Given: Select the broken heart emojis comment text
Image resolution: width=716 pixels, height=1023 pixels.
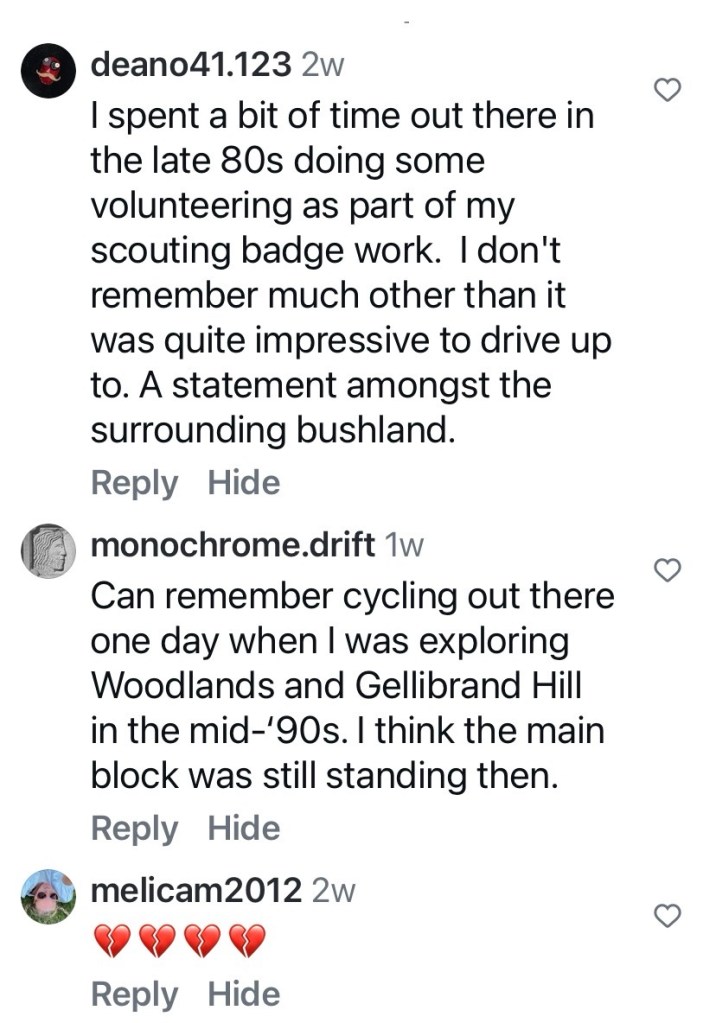Looking at the screenshot, I should point(178,941).
